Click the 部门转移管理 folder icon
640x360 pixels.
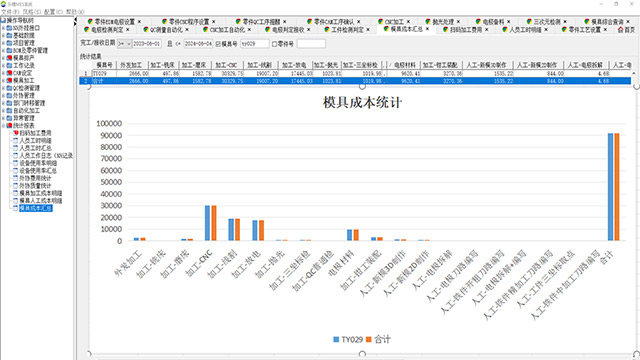[9, 103]
